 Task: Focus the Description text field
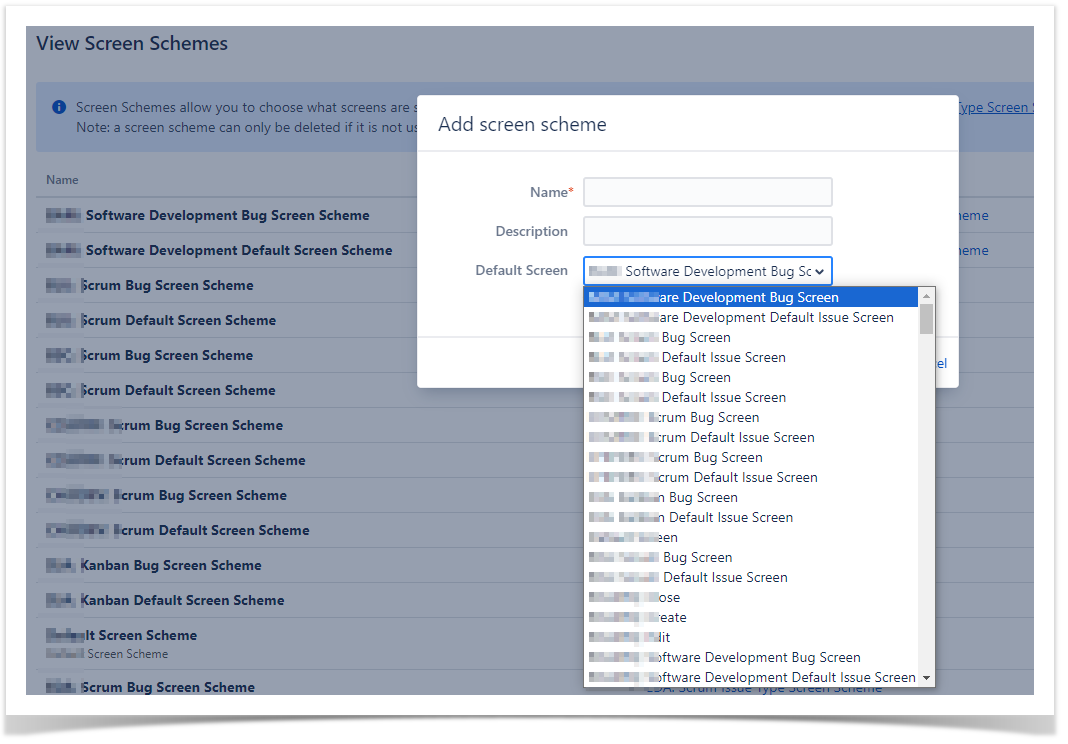pos(707,231)
